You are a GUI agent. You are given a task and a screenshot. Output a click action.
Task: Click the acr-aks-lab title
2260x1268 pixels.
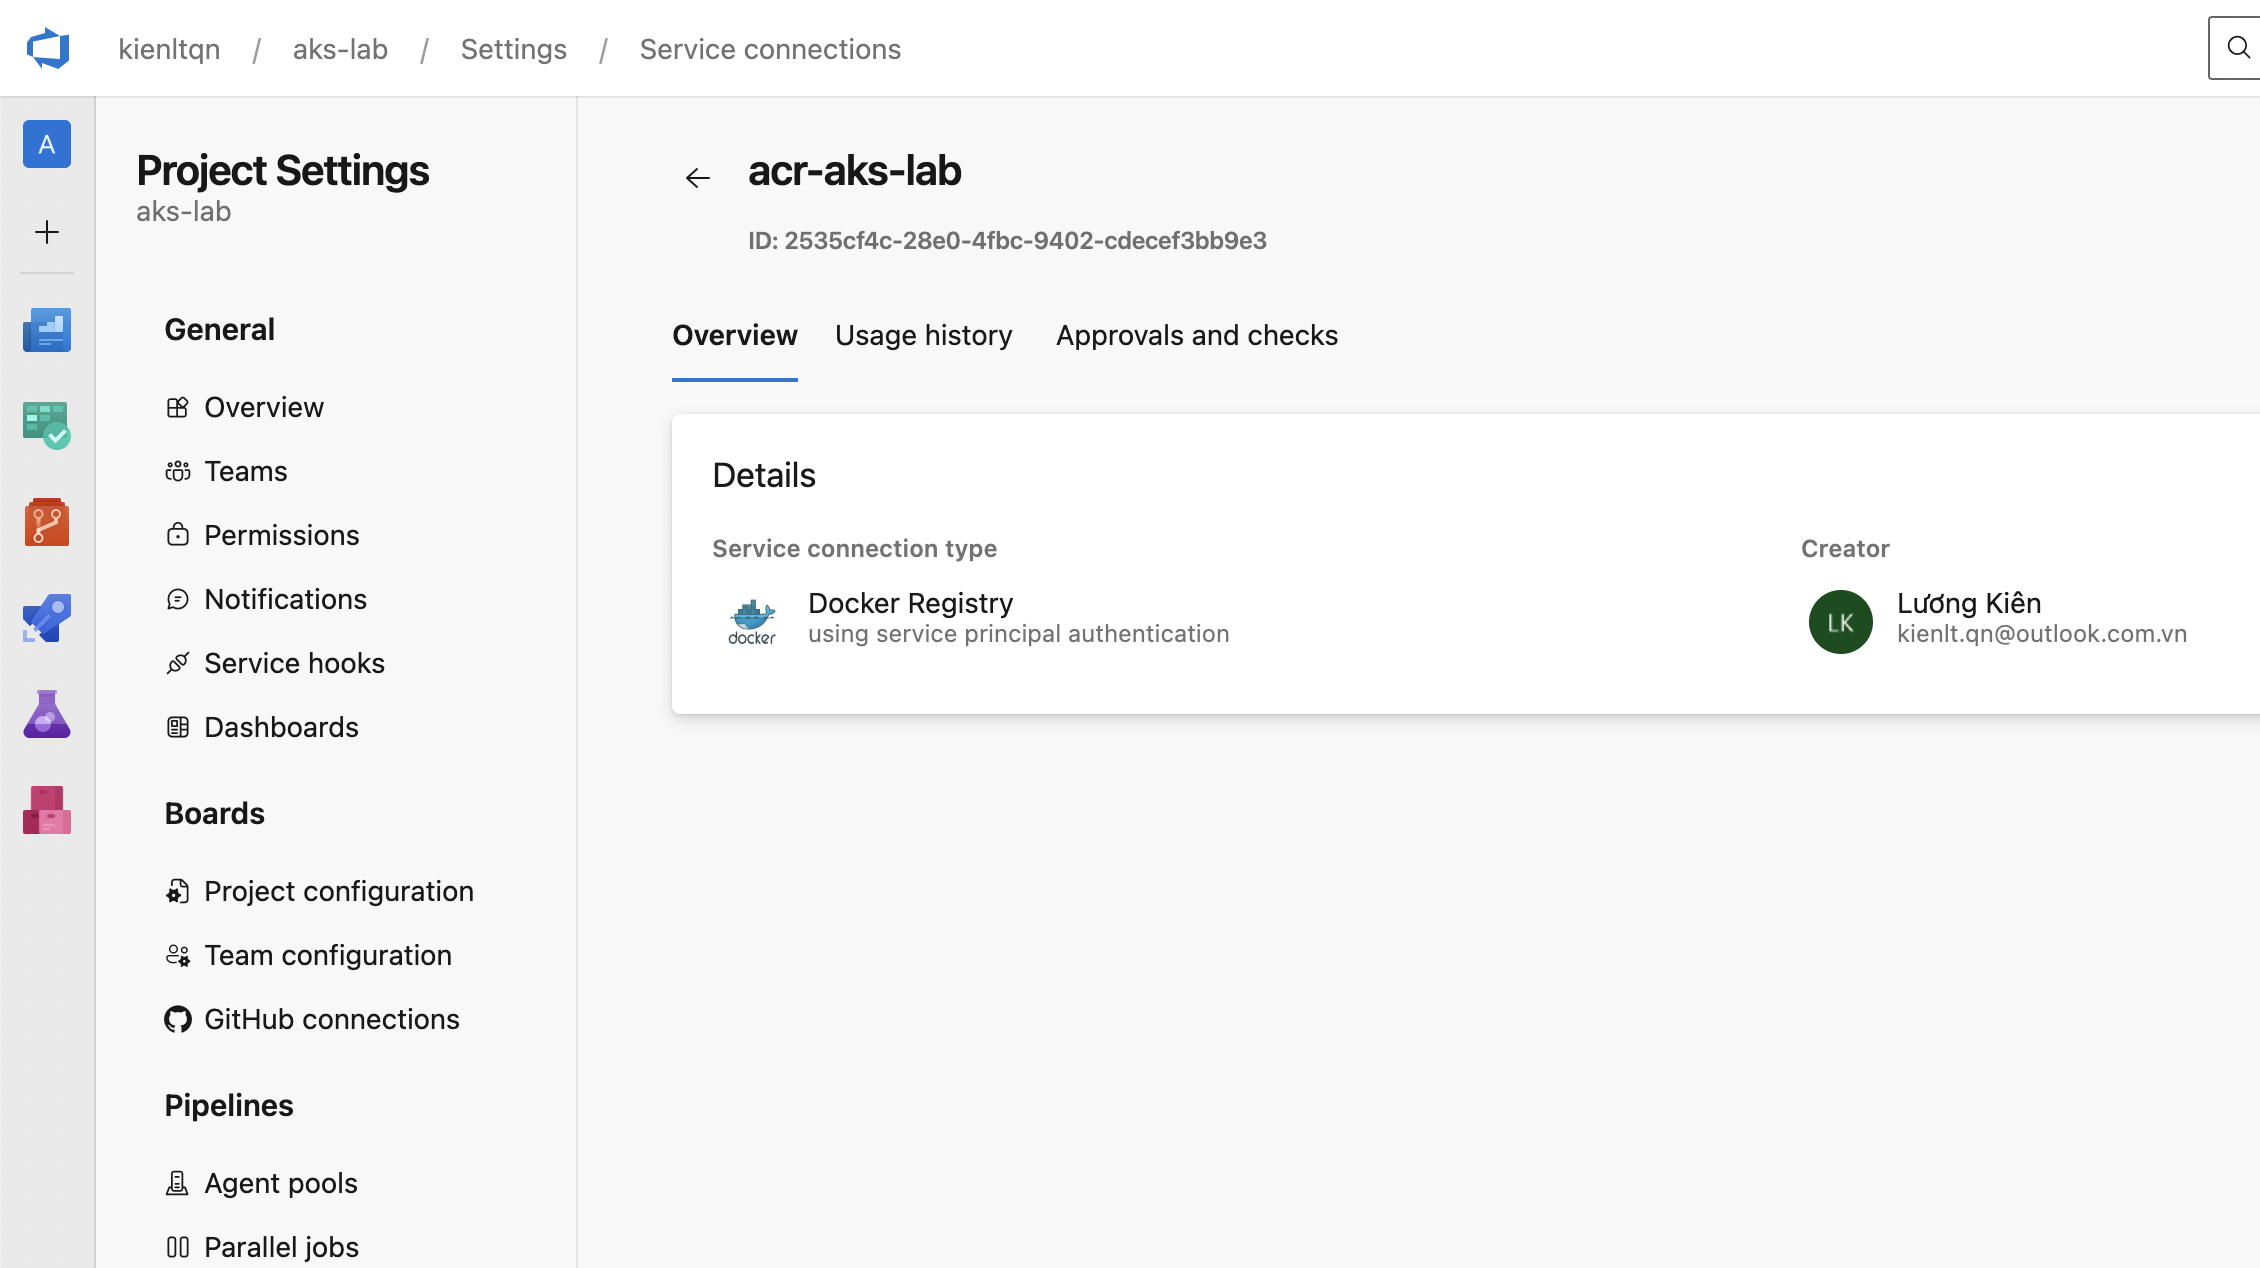pos(855,171)
